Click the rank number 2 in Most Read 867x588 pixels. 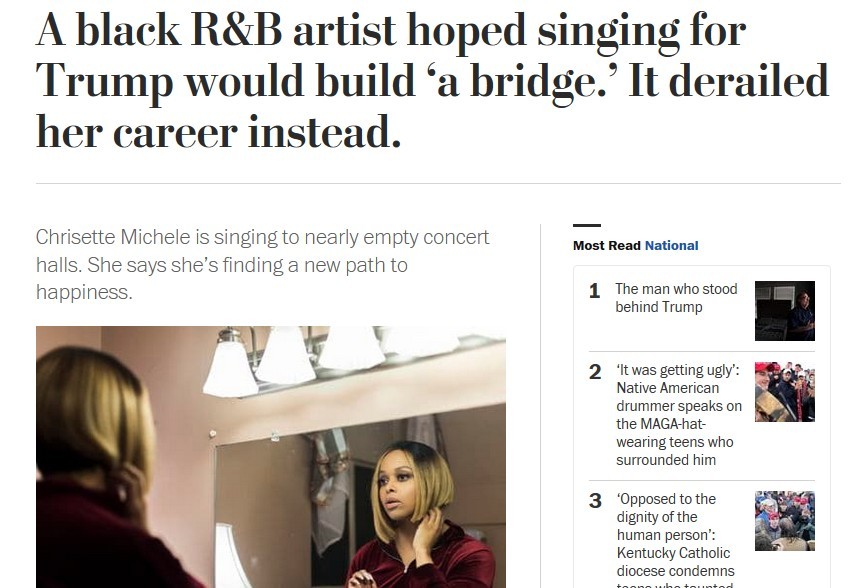pyautogui.click(x=595, y=372)
